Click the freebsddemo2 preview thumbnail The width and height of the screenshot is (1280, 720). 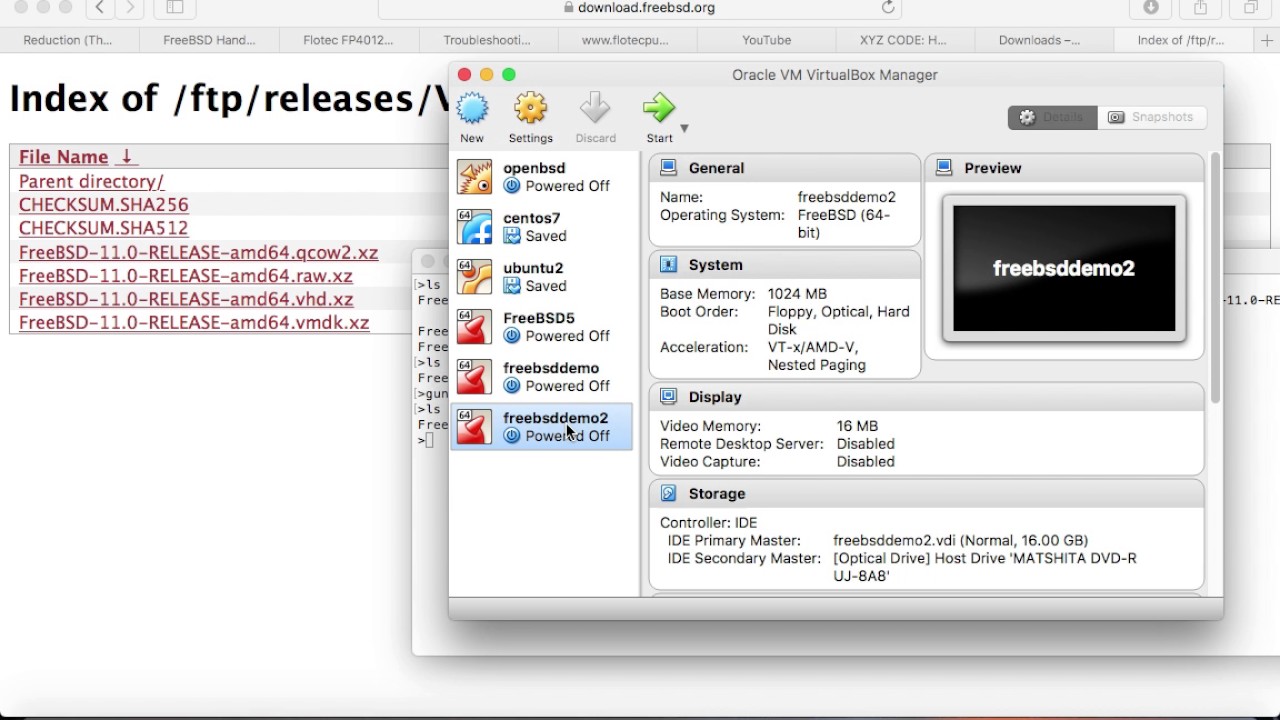click(x=1064, y=268)
